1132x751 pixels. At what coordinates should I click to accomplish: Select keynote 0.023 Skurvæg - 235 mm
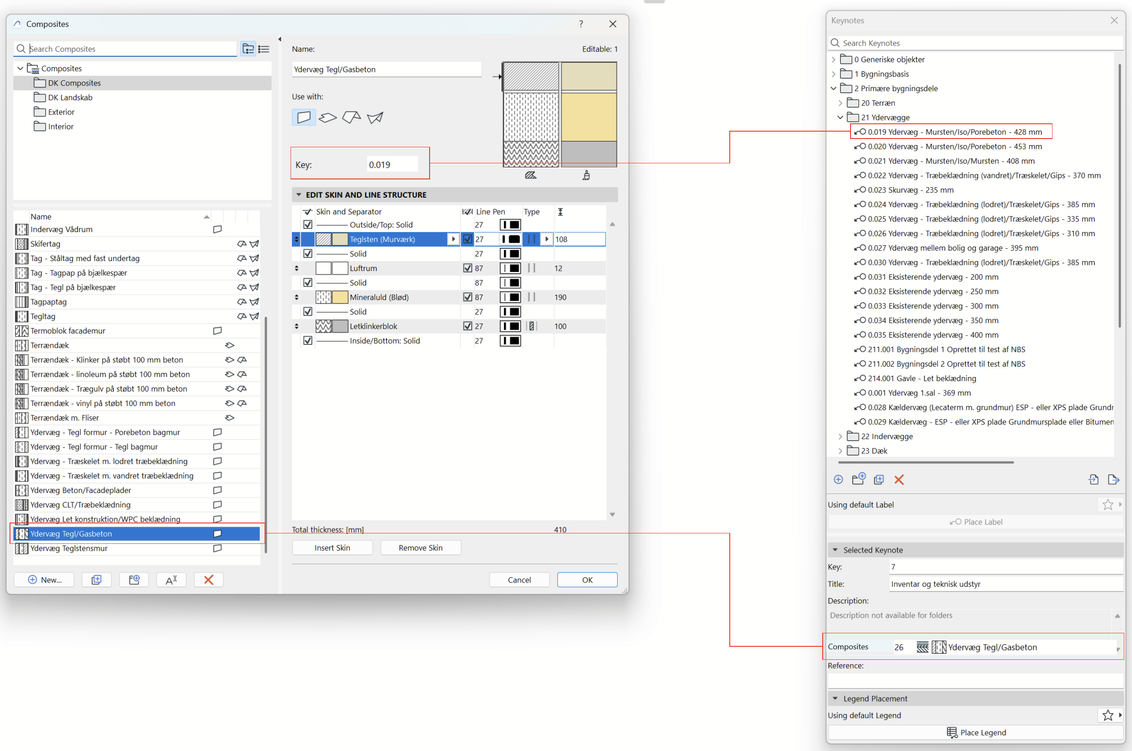coord(904,190)
